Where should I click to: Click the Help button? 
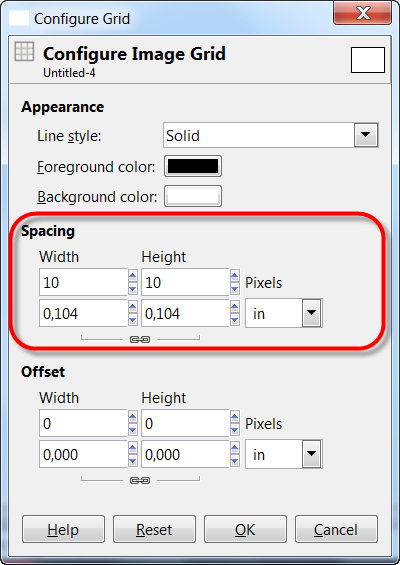[x=63, y=529]
